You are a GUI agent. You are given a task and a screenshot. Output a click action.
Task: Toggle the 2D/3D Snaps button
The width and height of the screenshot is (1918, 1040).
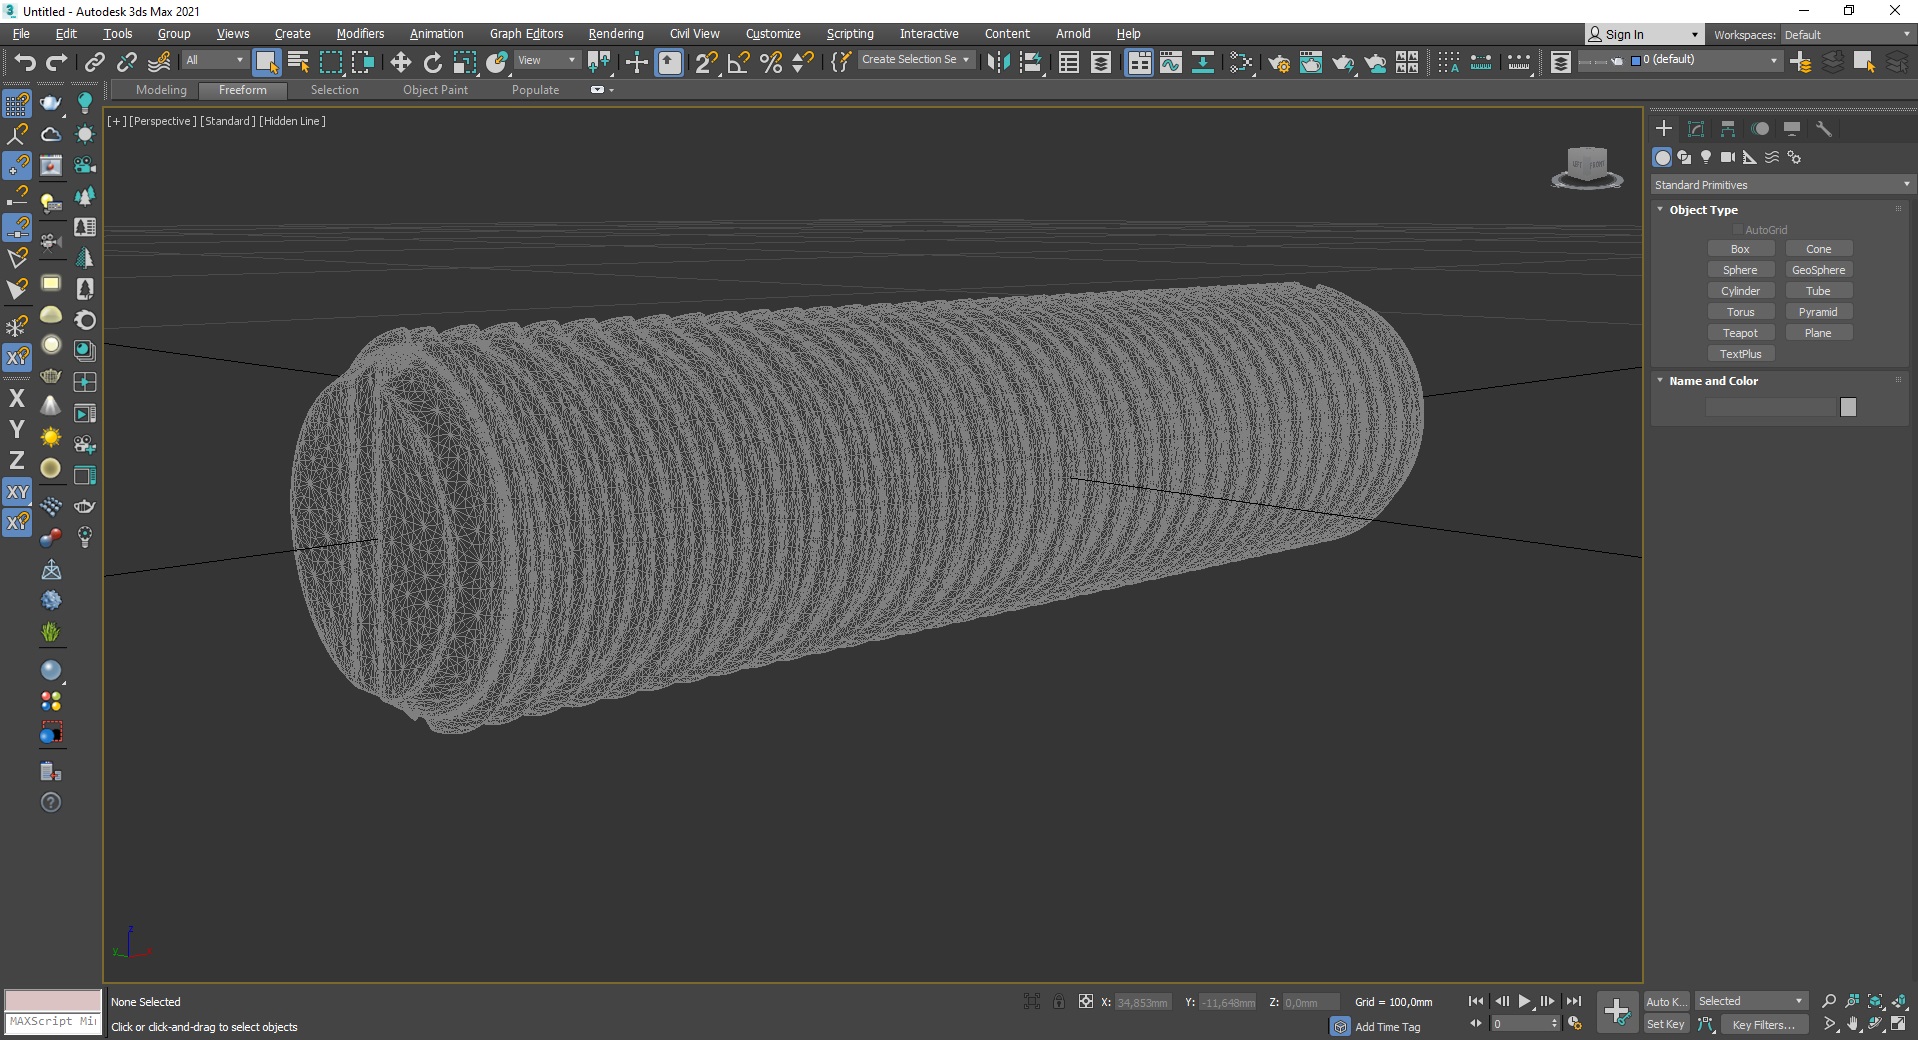pyautogui.click(x=705, y=62)
